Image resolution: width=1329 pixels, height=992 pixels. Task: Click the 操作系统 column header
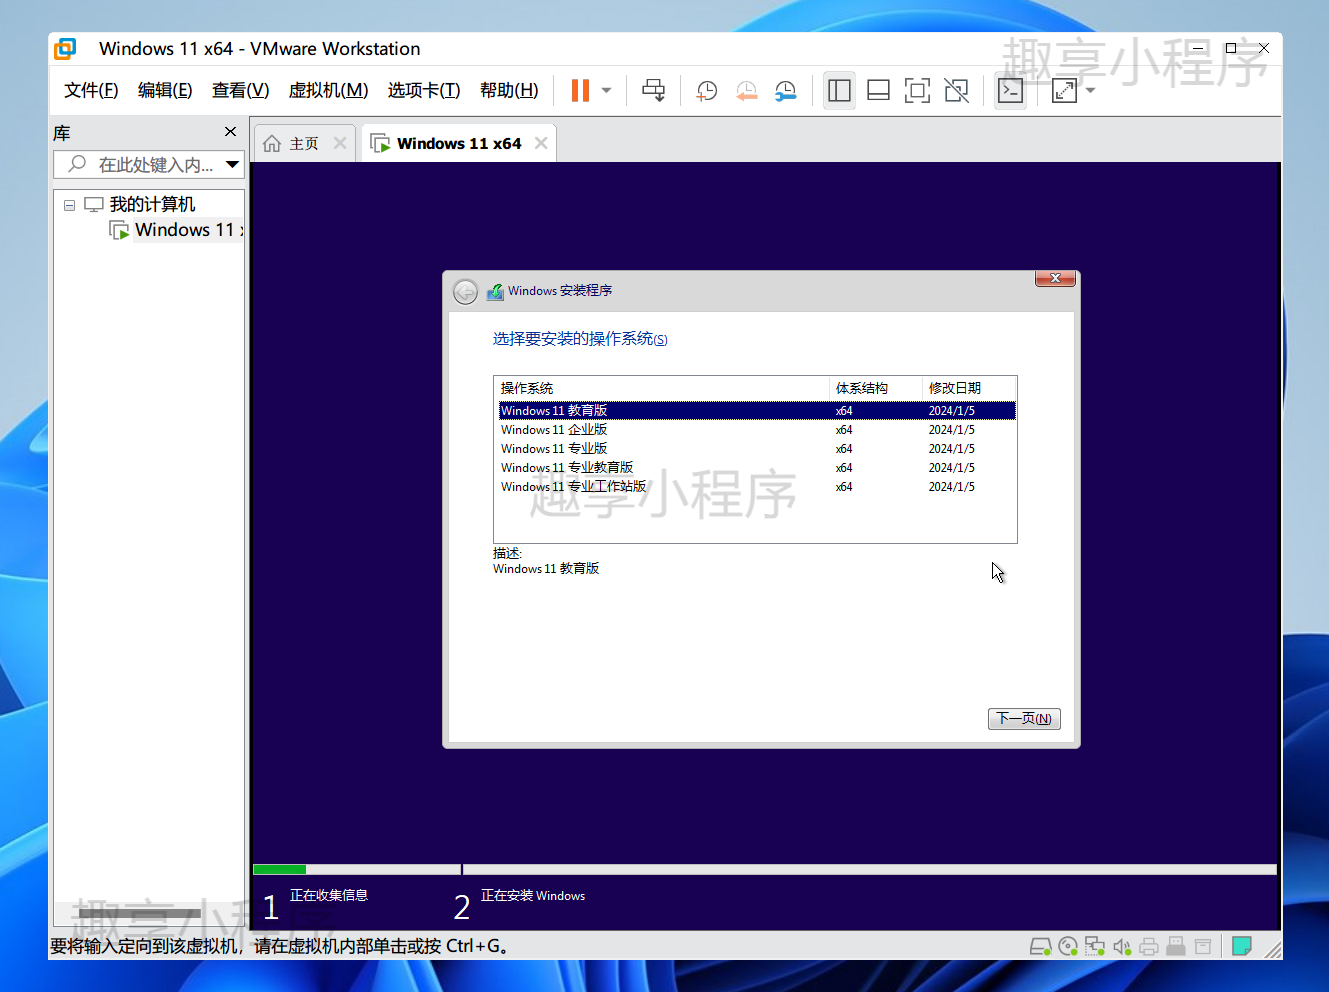pos(662,388)
